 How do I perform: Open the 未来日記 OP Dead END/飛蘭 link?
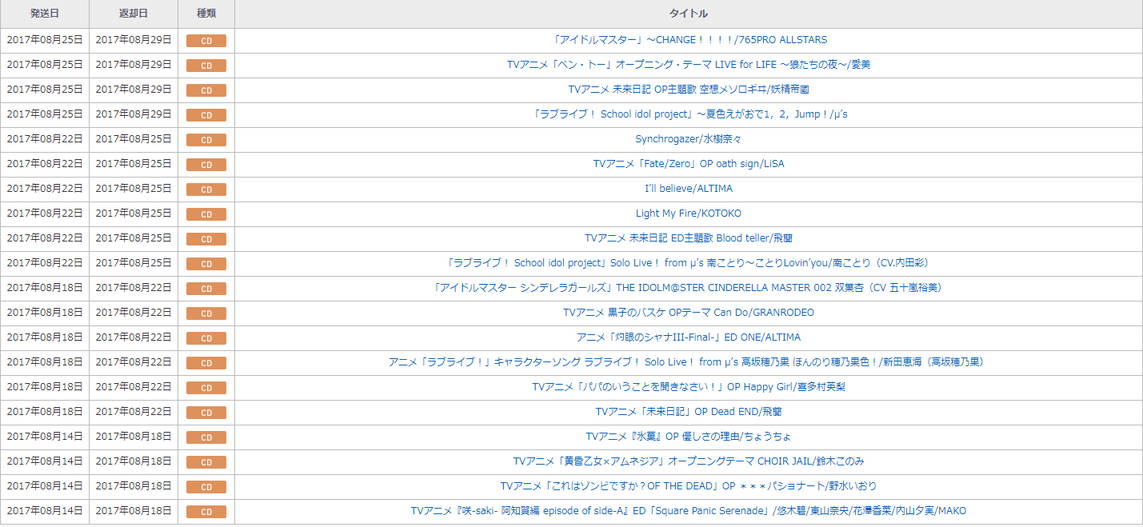coord(688,411)
